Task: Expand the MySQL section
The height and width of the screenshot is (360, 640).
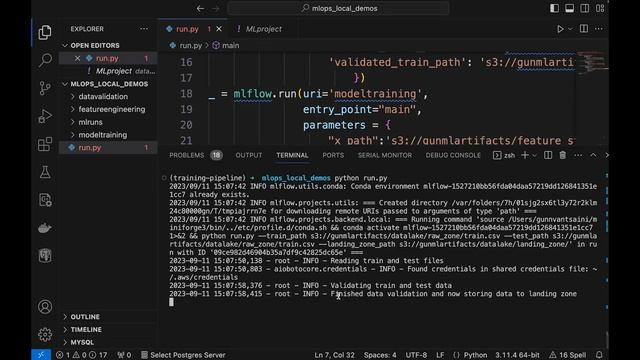Action: [x=82, y=342]
